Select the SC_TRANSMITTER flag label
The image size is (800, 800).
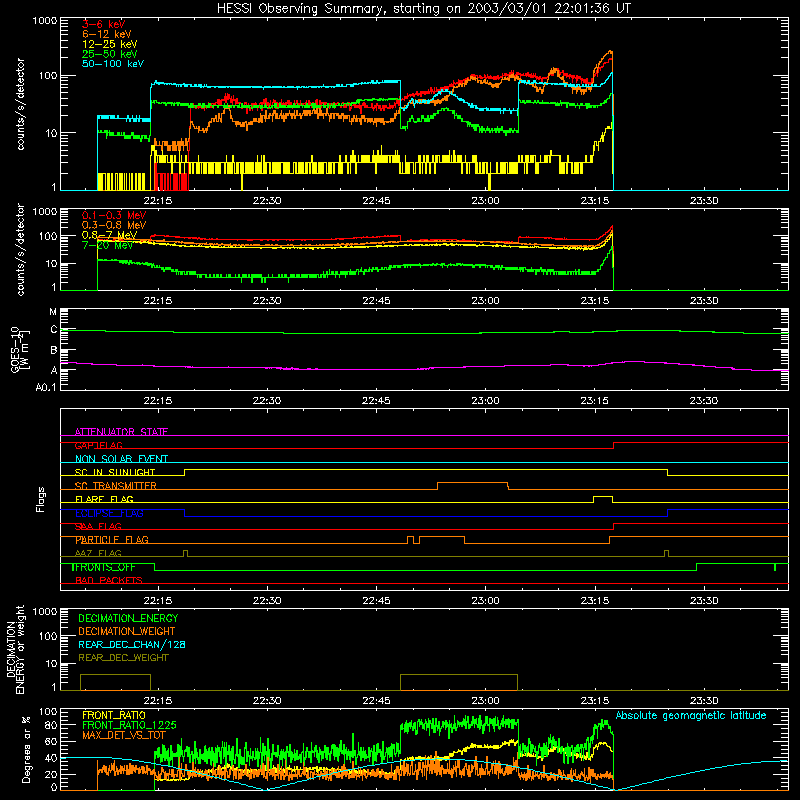[115, 486]
